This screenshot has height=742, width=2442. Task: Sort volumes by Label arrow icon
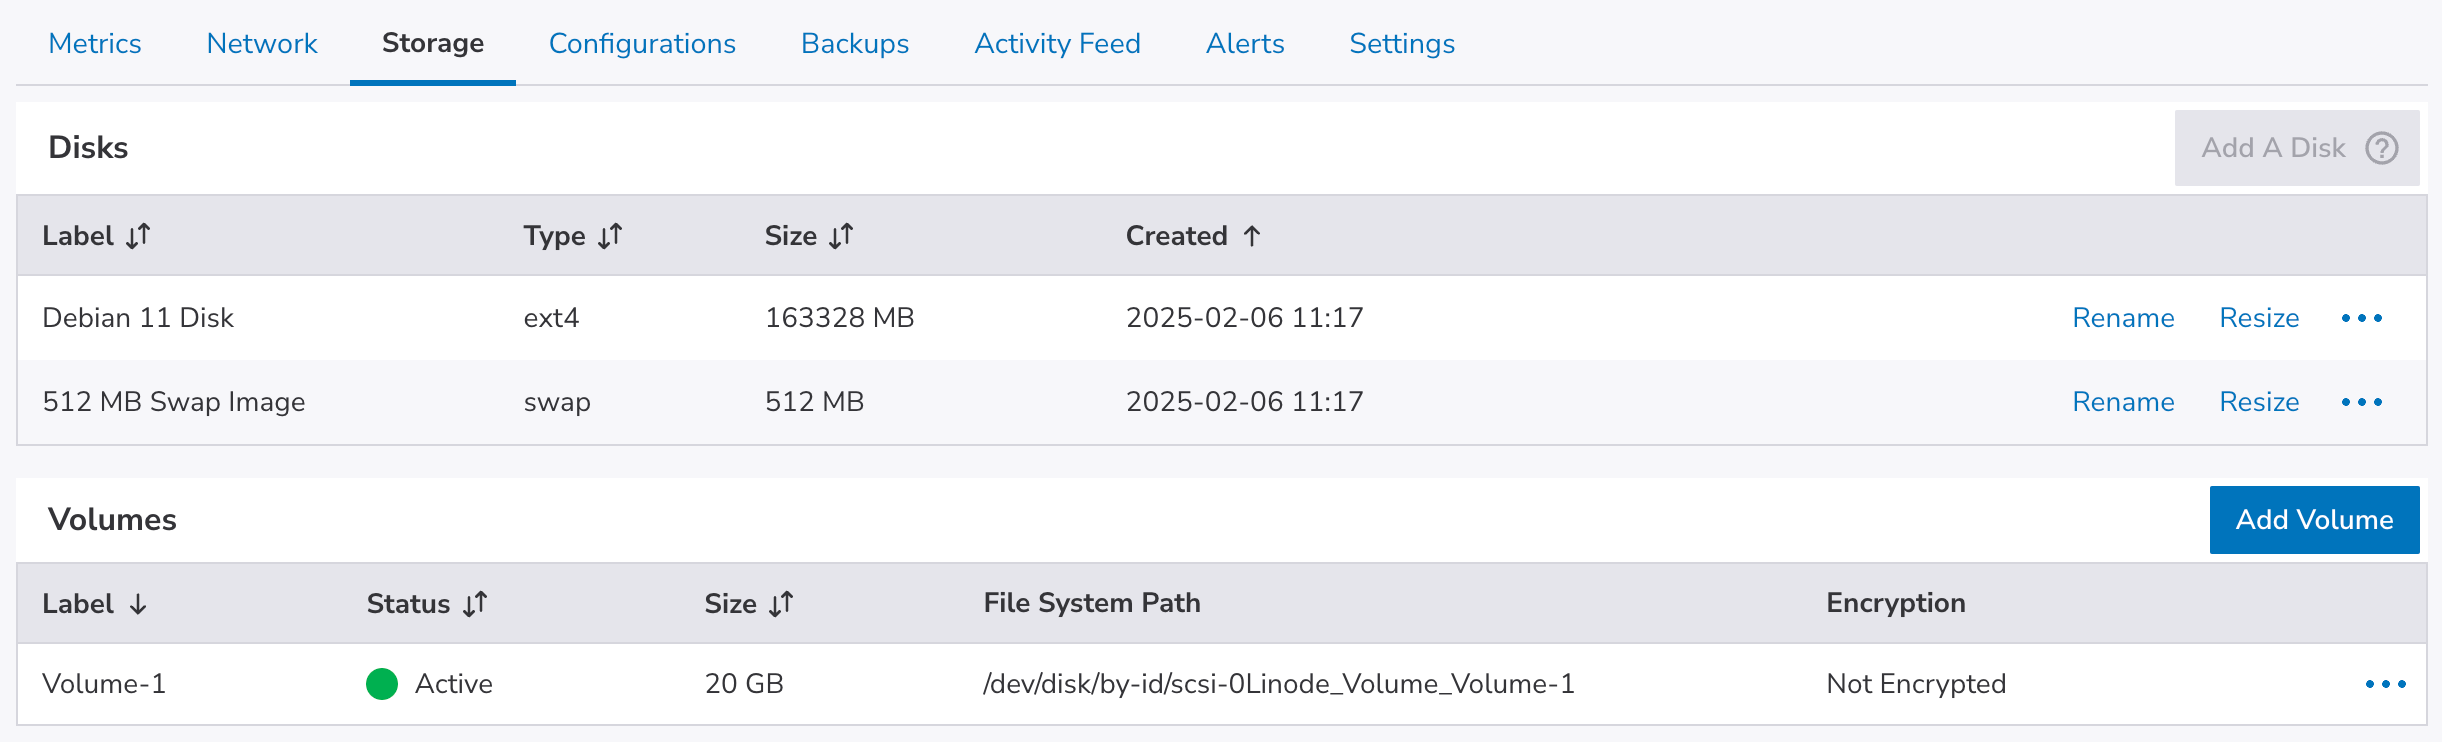pos(138,604)
